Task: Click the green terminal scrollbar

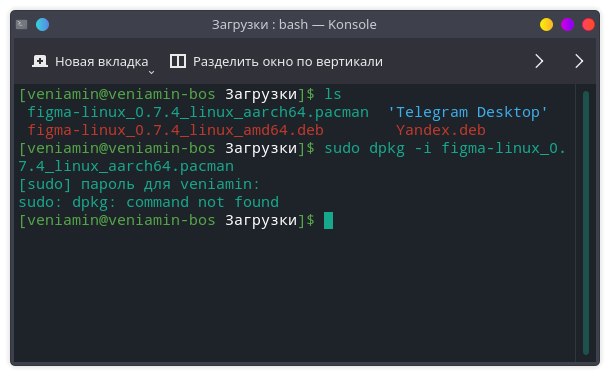Action: click(586, 222)
